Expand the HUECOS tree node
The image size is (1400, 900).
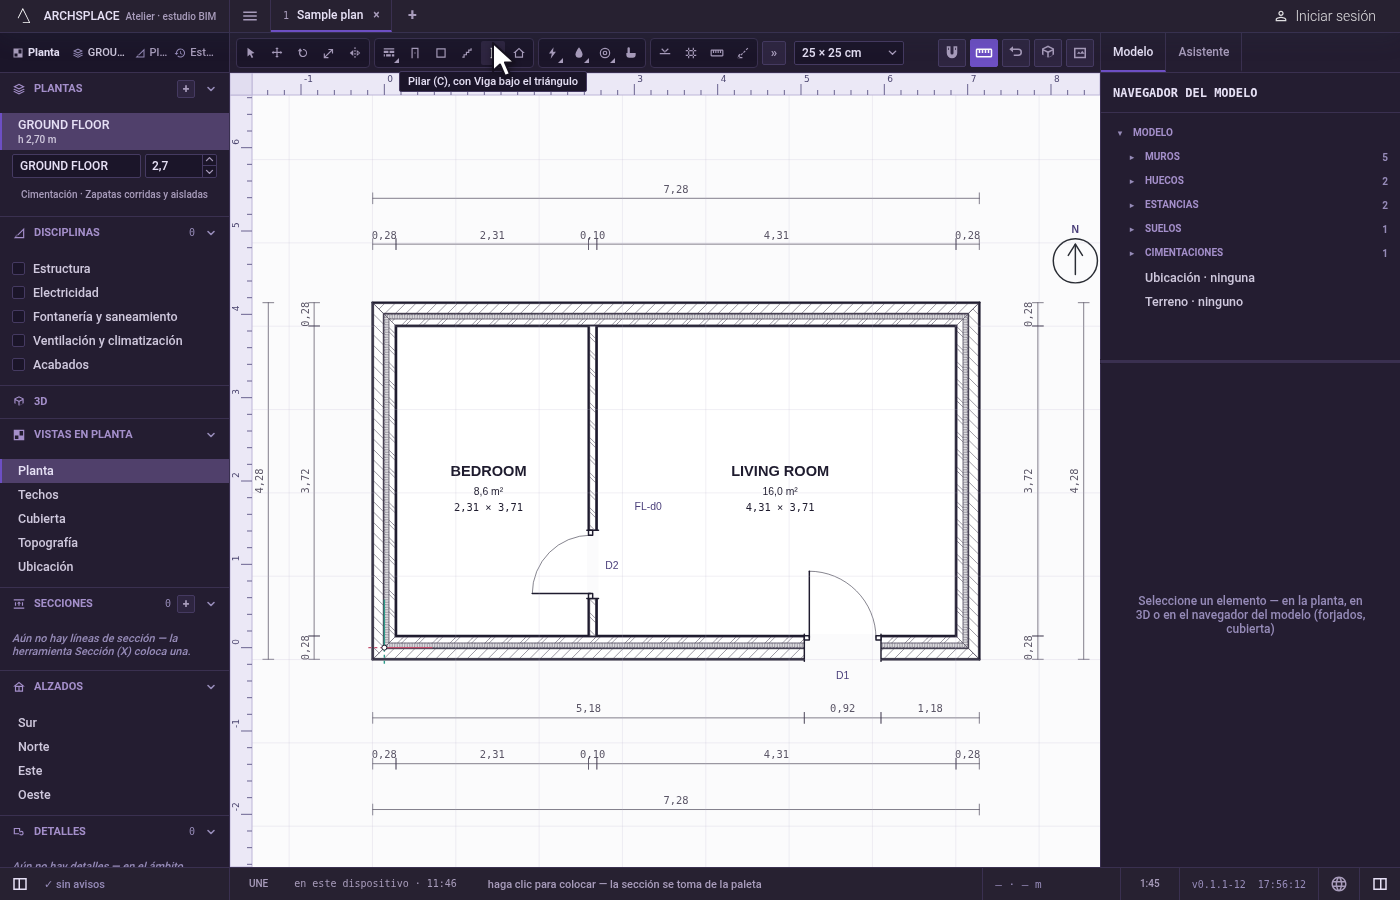pos(1132,181)
